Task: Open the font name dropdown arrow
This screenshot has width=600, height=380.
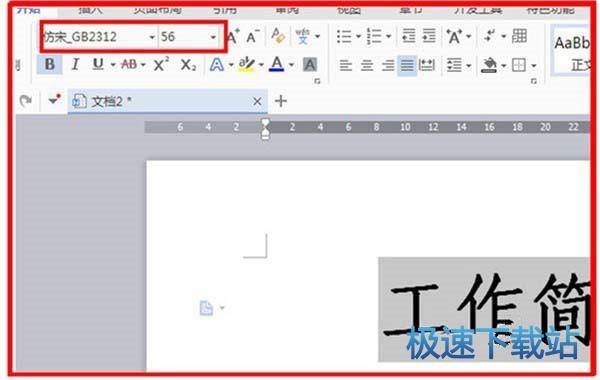Action: (x=152, y=37)
